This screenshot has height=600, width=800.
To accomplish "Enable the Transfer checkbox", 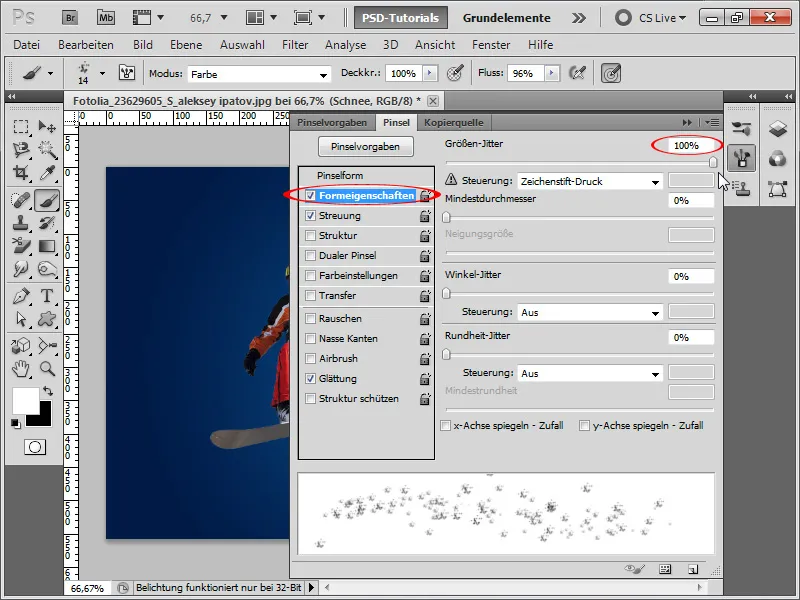I will [x=310, y=296].
